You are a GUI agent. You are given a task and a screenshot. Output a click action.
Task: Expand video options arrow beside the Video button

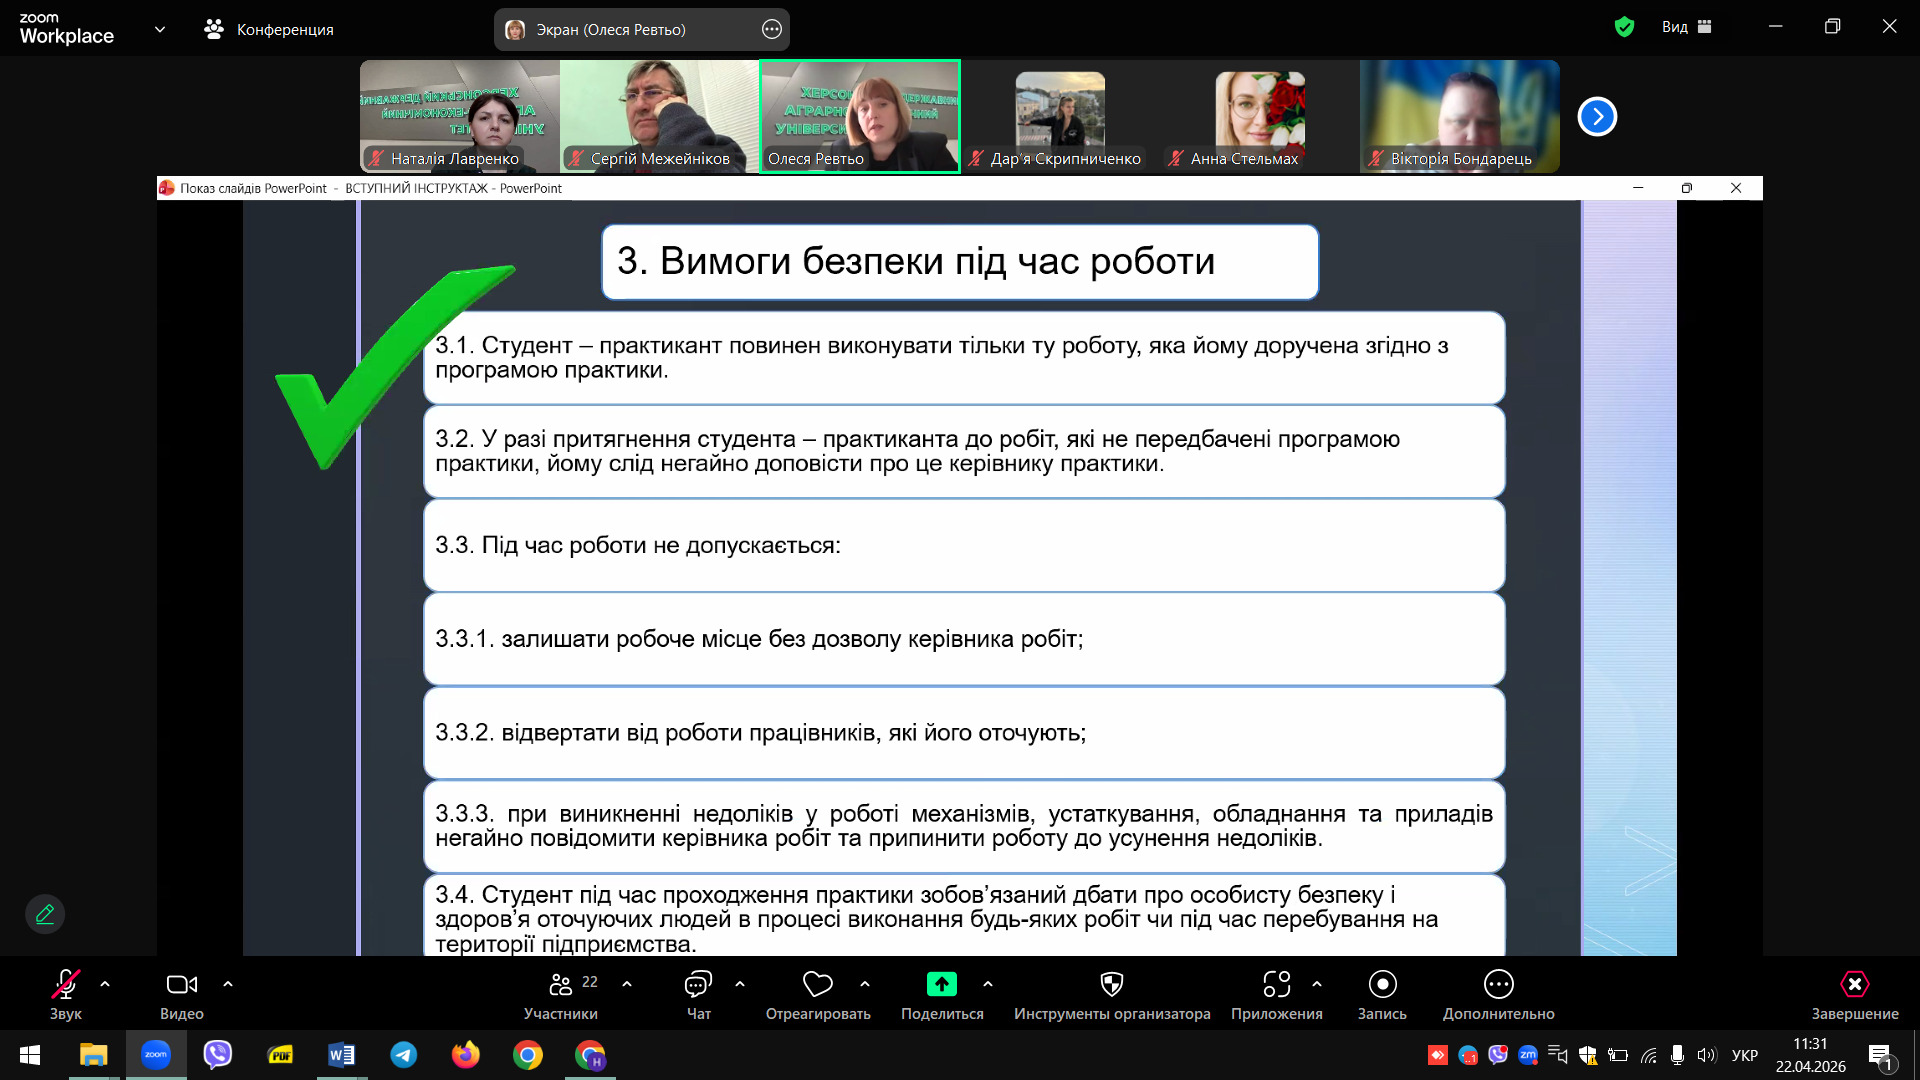[228, 984]
